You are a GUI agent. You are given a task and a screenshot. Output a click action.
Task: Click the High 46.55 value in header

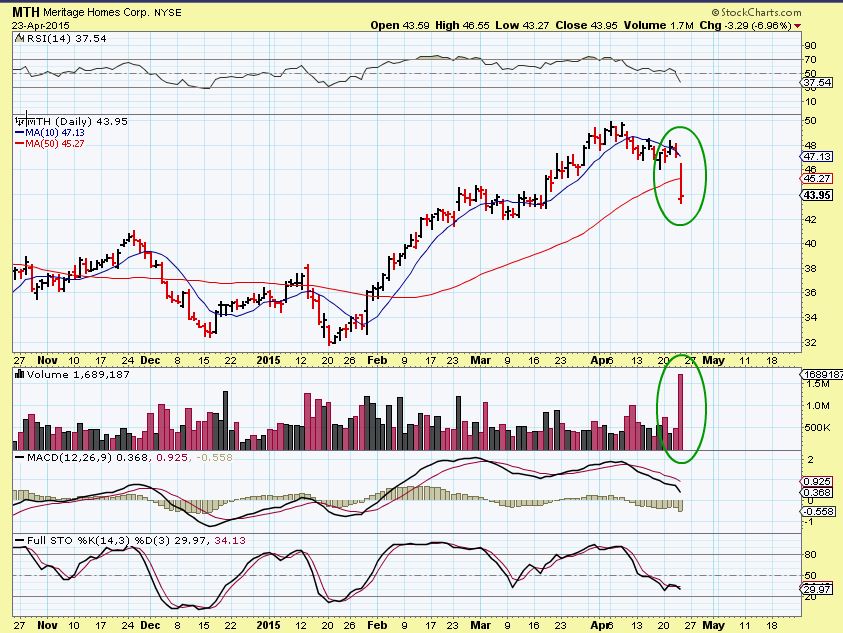[x=462, y=25]
